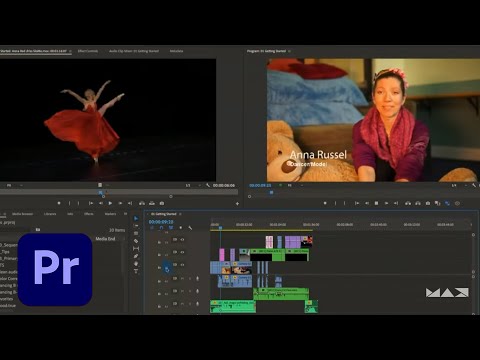This screenshot has height=360, width=480.
Task: Open the Program panel menu
Action: [x=289, y=51]
